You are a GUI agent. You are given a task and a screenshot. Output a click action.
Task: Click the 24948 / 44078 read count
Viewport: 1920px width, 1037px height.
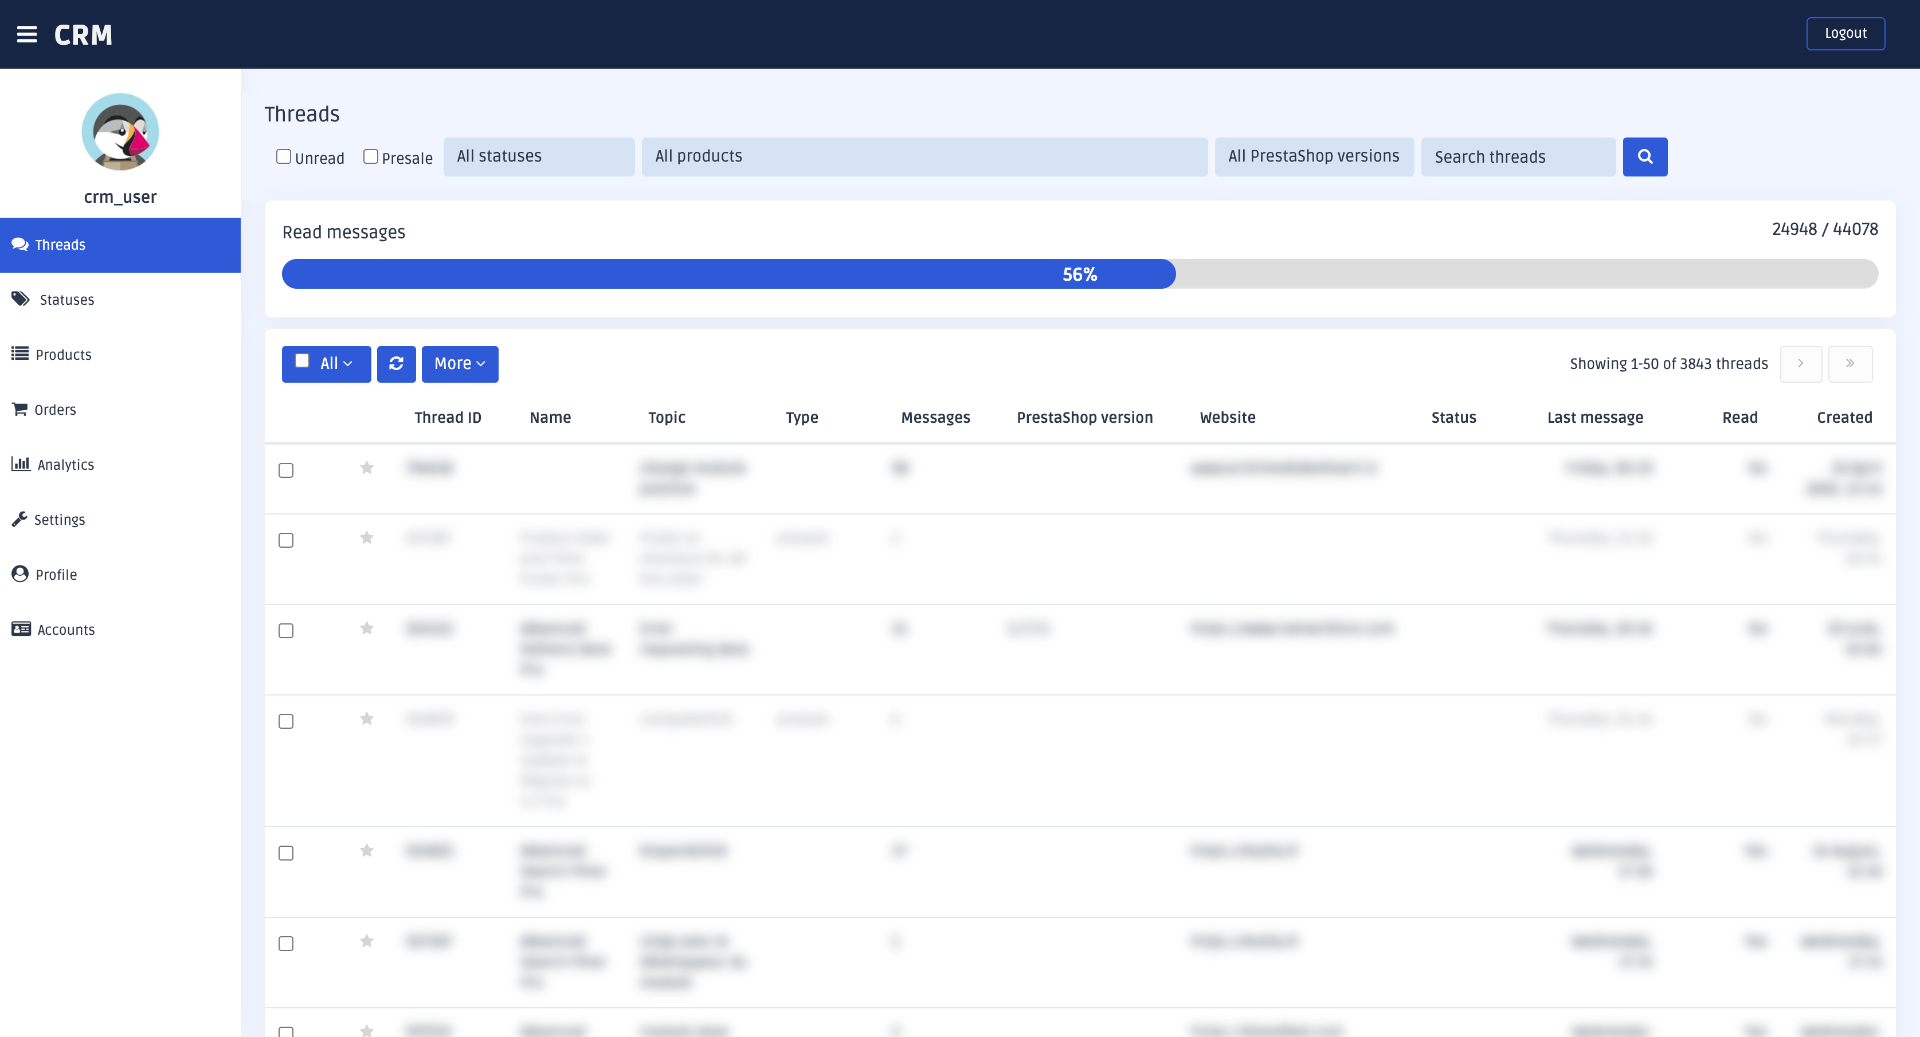pos(1825,229)
